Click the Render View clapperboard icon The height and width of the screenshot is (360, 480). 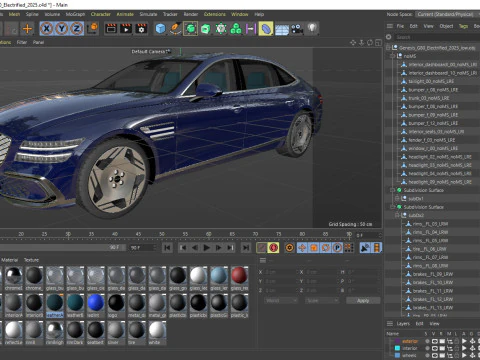(111, 29)
